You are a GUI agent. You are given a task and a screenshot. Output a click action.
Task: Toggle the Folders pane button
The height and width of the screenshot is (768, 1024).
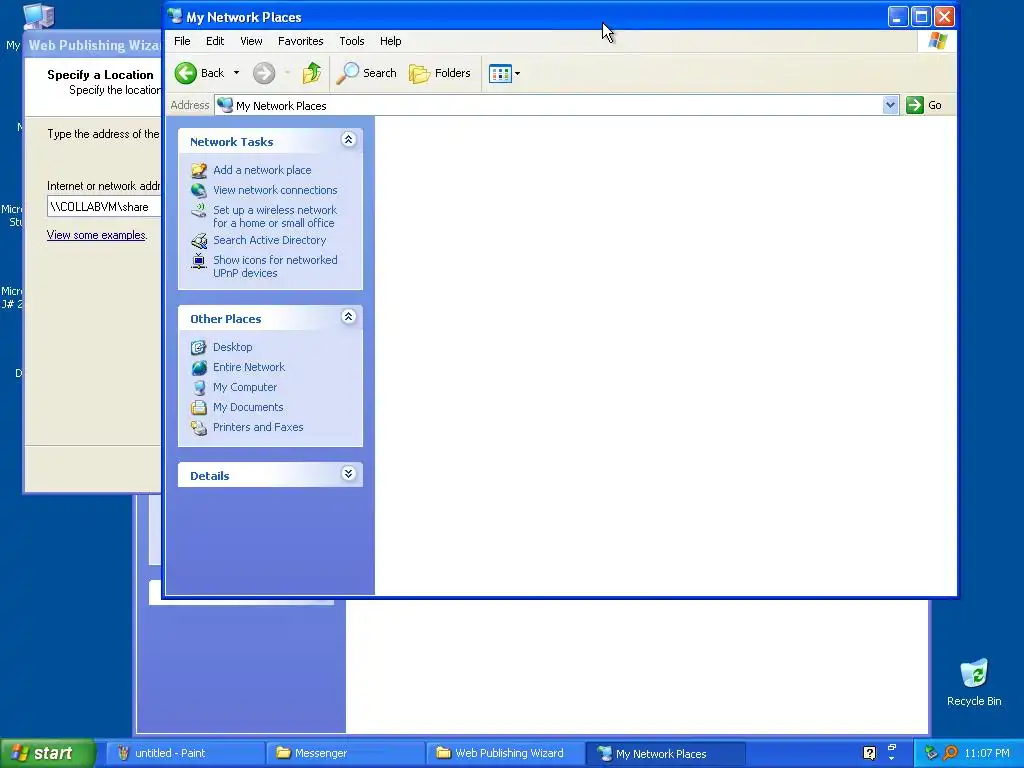click(440, 73)
